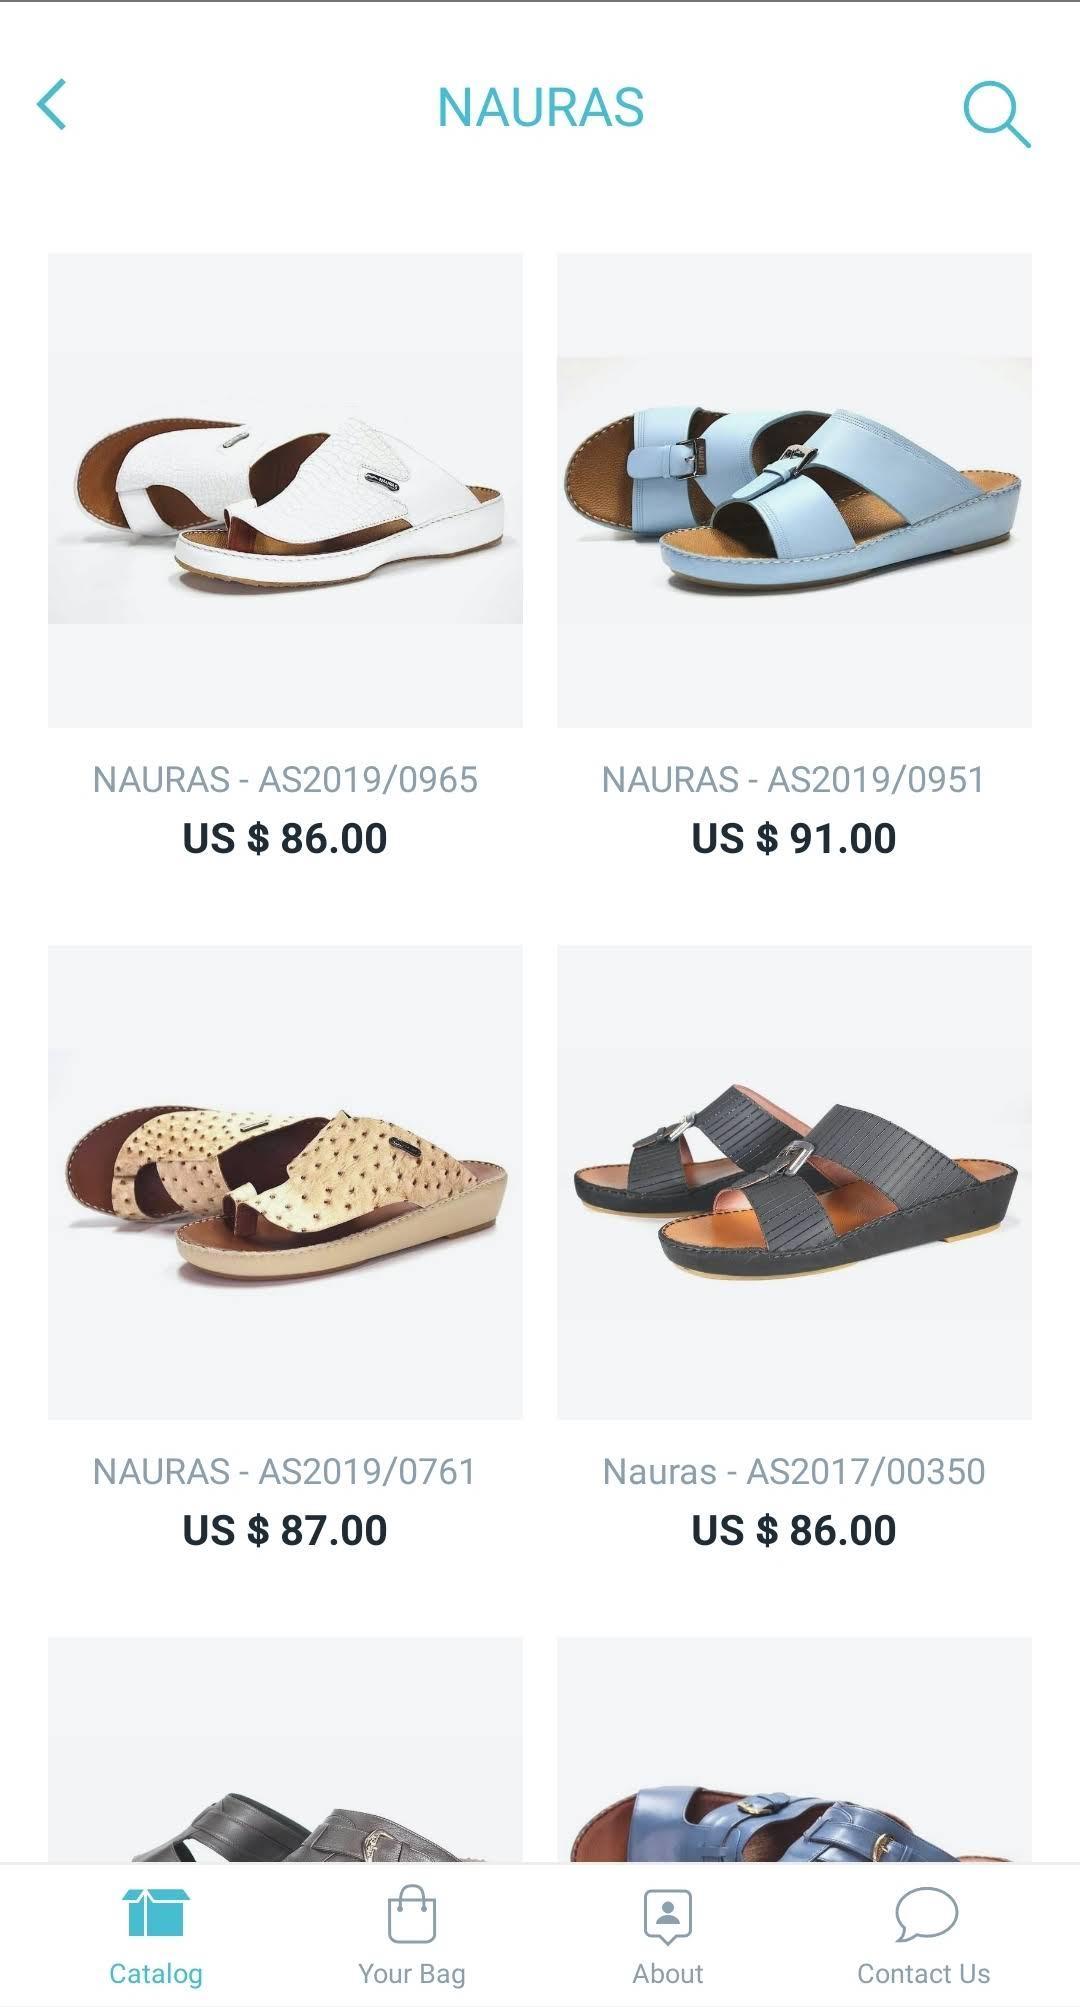Select the Contact Us tab label
This screenshot has height=2007, width=1080.
pyautogui.click(x=924, y=1973)
